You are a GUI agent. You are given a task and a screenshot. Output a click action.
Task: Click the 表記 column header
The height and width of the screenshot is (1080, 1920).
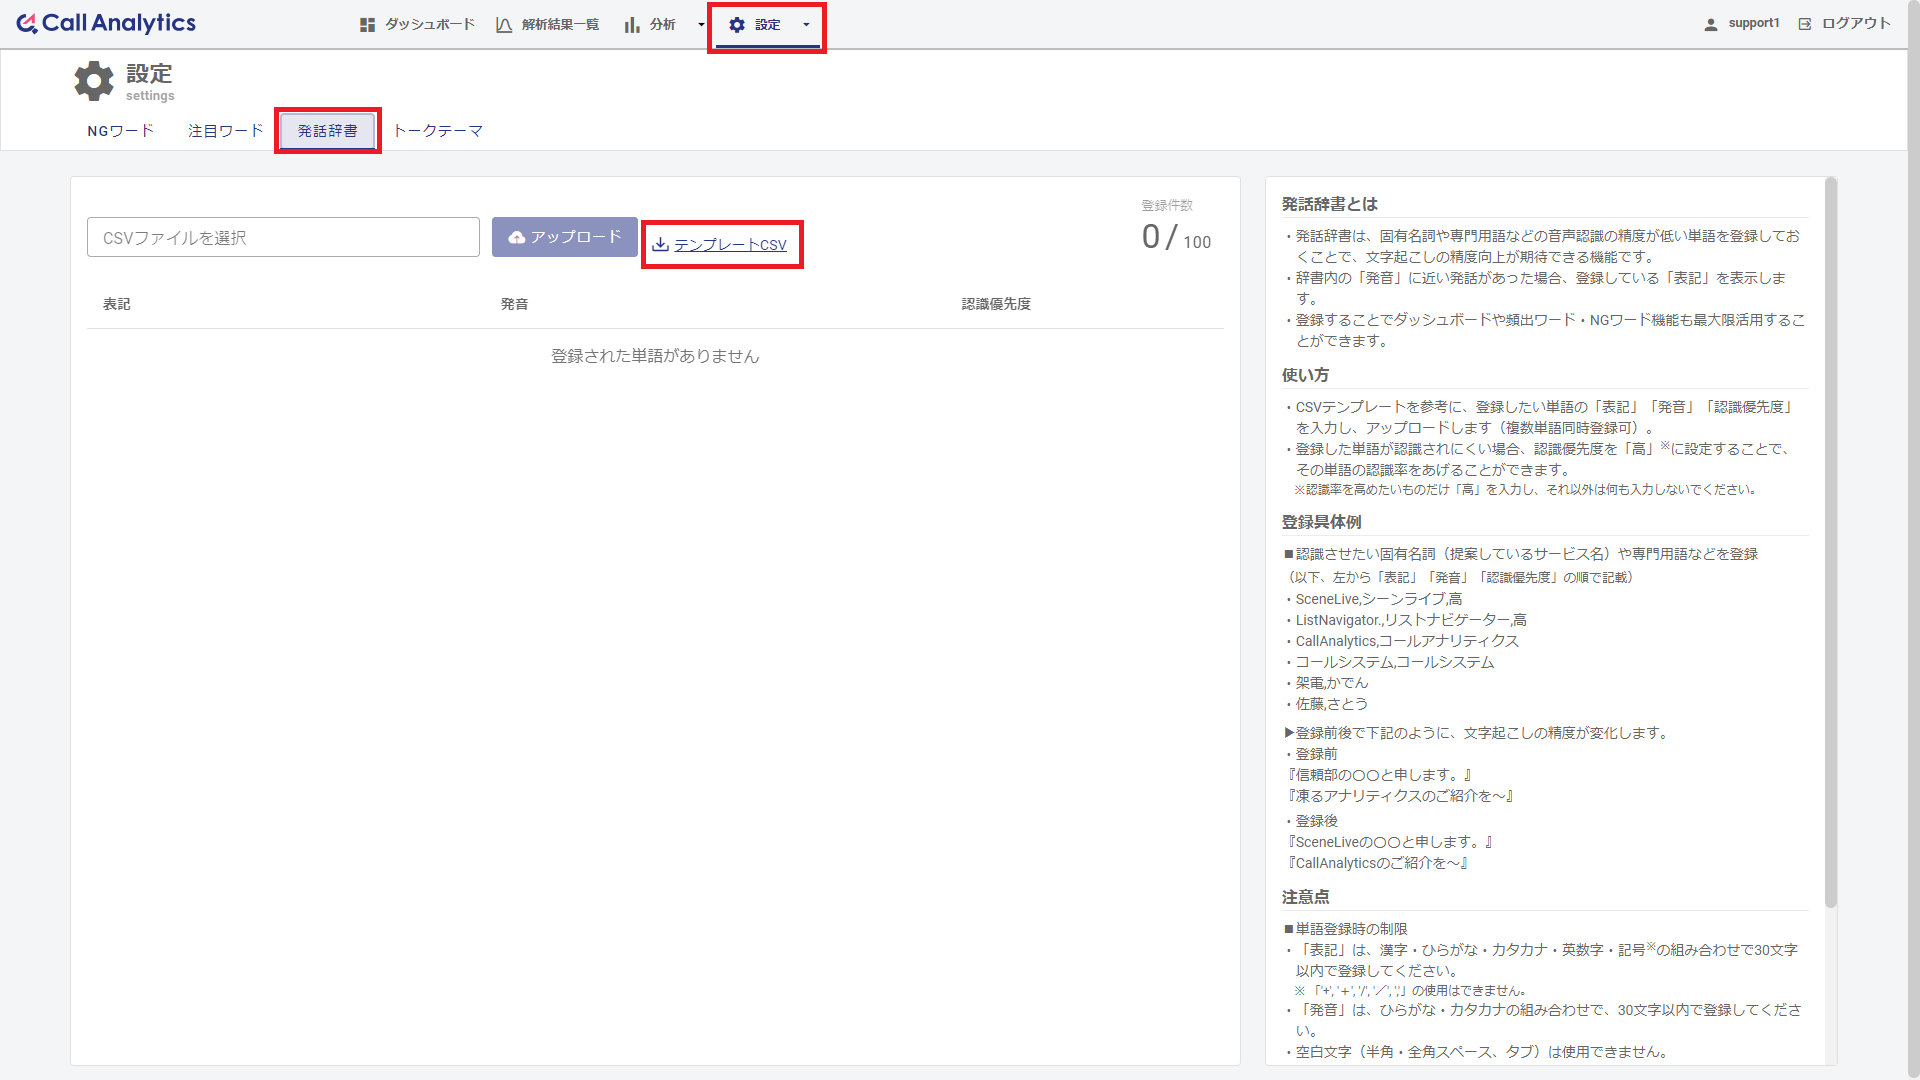(117, 304)
